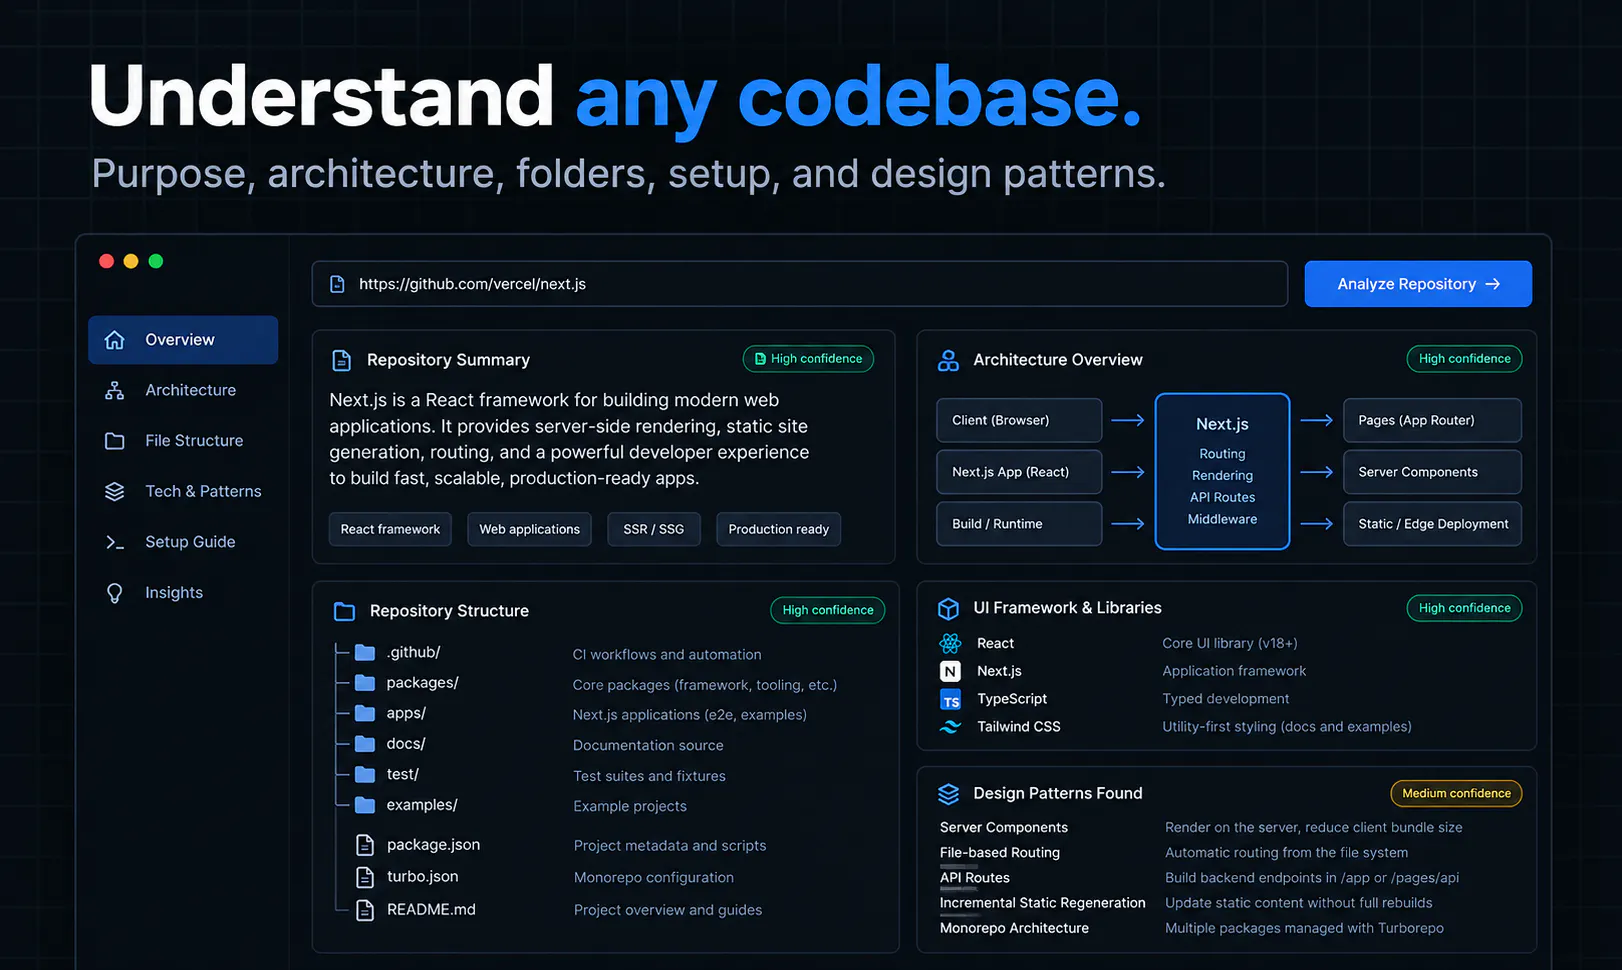
Task: Click the Client (Browser) architecture node
Action: click(1019, 420)
